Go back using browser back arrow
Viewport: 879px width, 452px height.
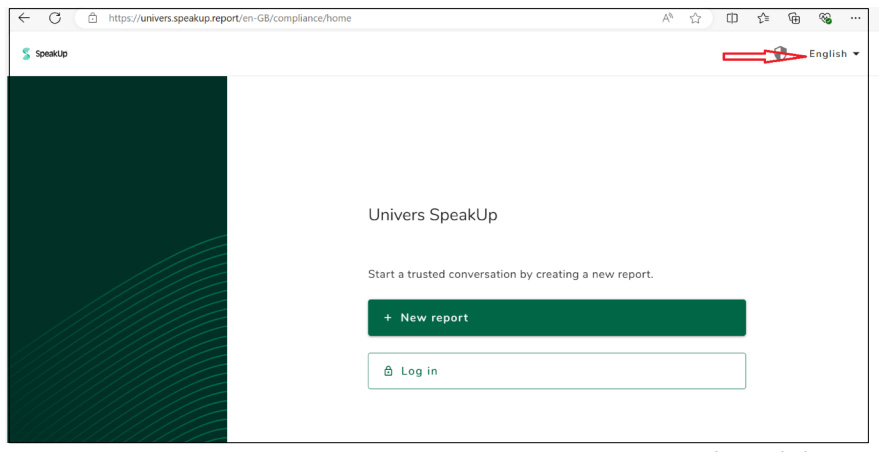(24, 18)
